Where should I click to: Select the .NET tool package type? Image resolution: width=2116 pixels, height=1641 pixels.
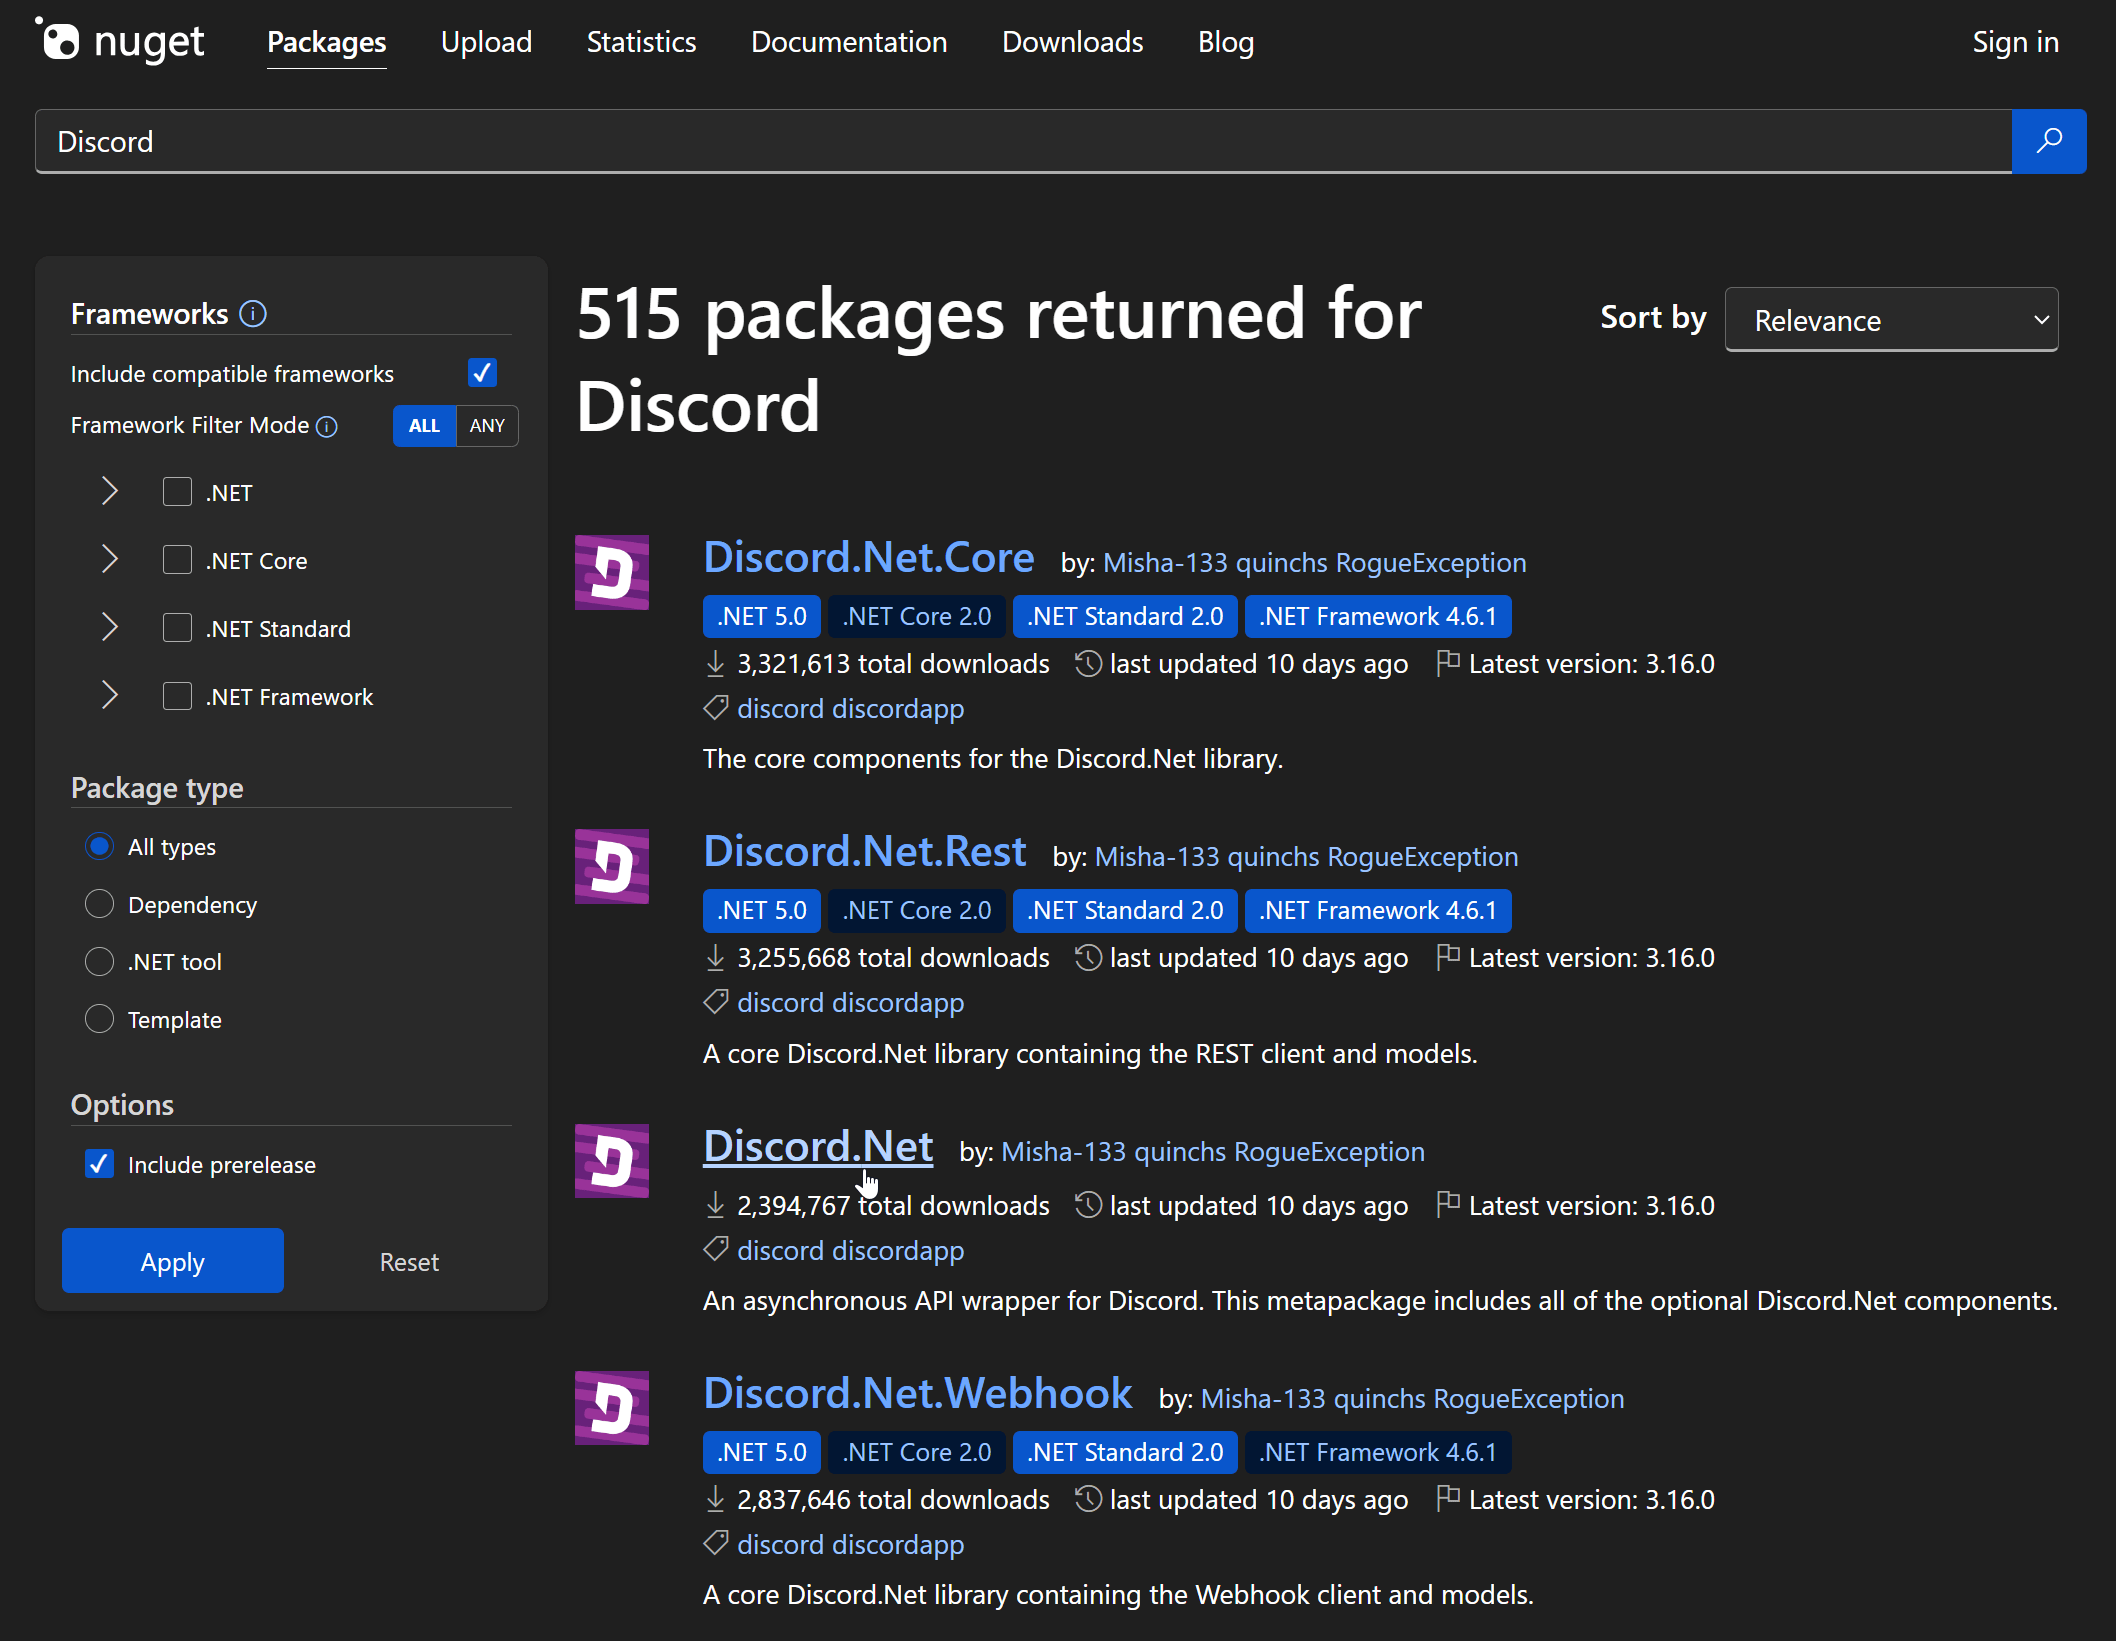[99, 962]
